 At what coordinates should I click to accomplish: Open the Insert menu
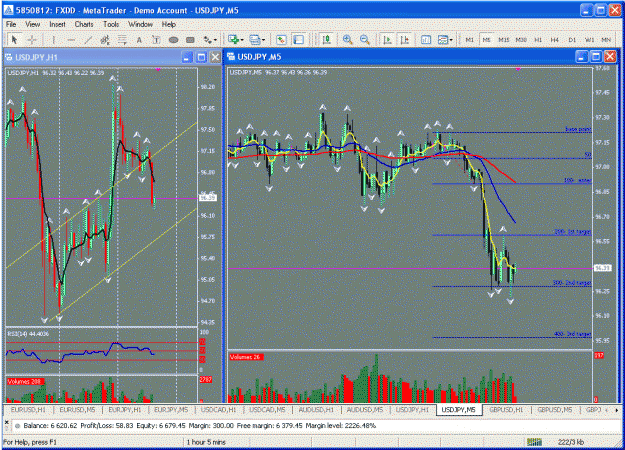tap(57, 24)
